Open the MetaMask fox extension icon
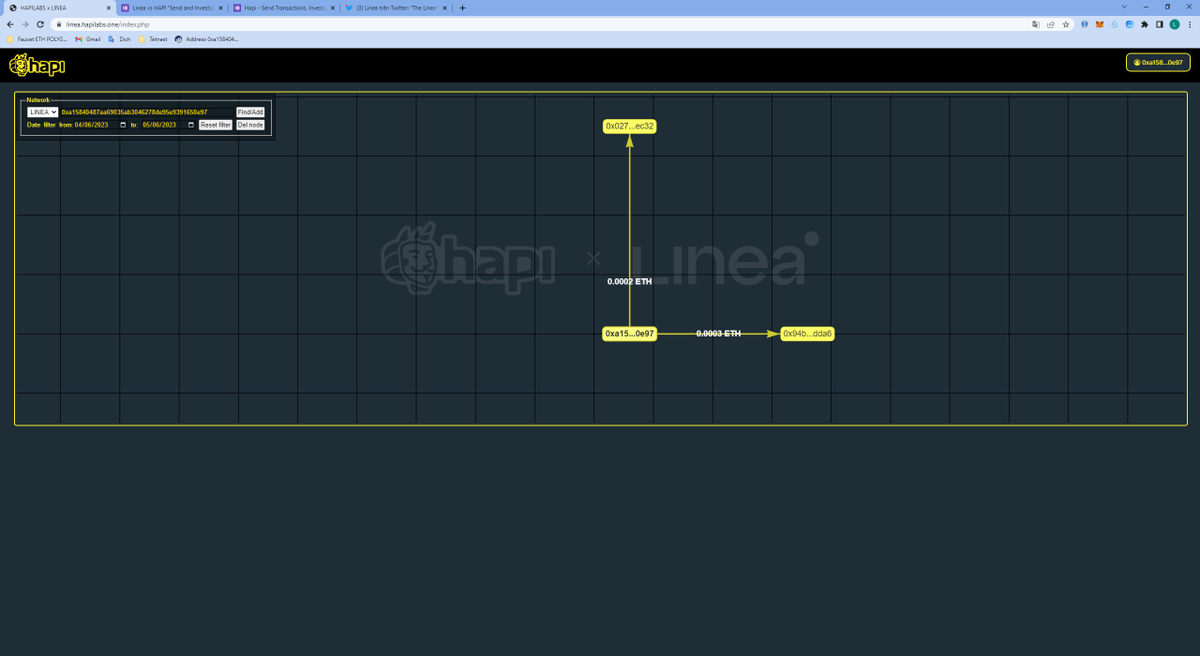This screenshot has width=1200, height=656. [x=1099, y=24]
